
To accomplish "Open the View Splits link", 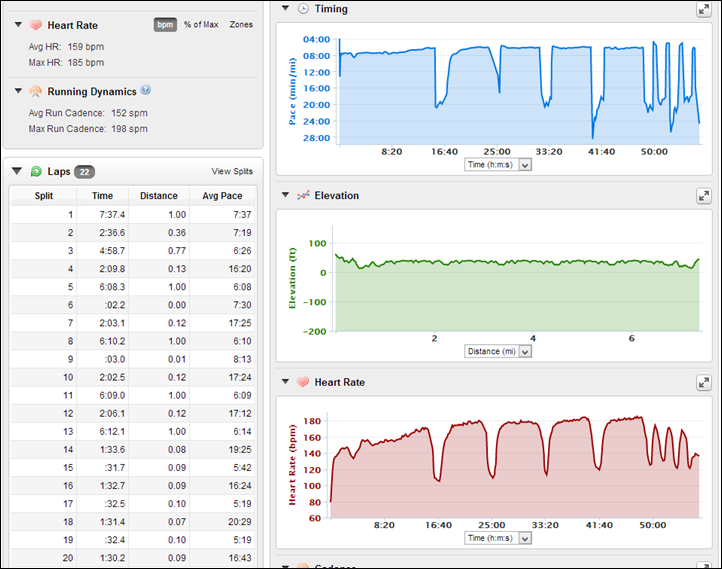I will [232, 172].
